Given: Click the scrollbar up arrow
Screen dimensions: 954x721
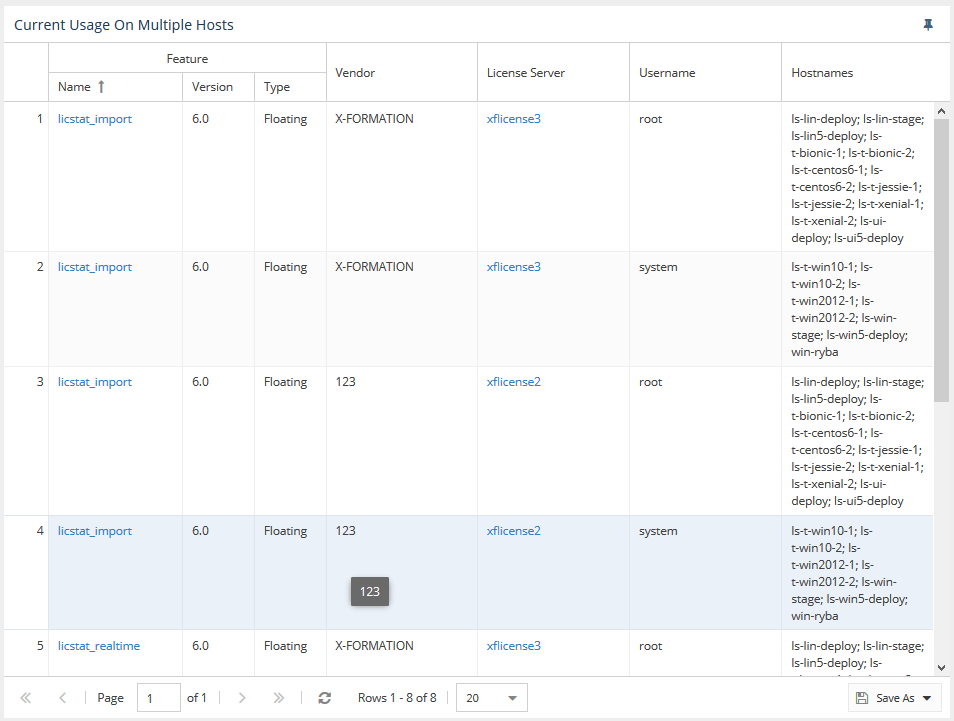Looking at the screenshot, I should [x=941, y=111].
